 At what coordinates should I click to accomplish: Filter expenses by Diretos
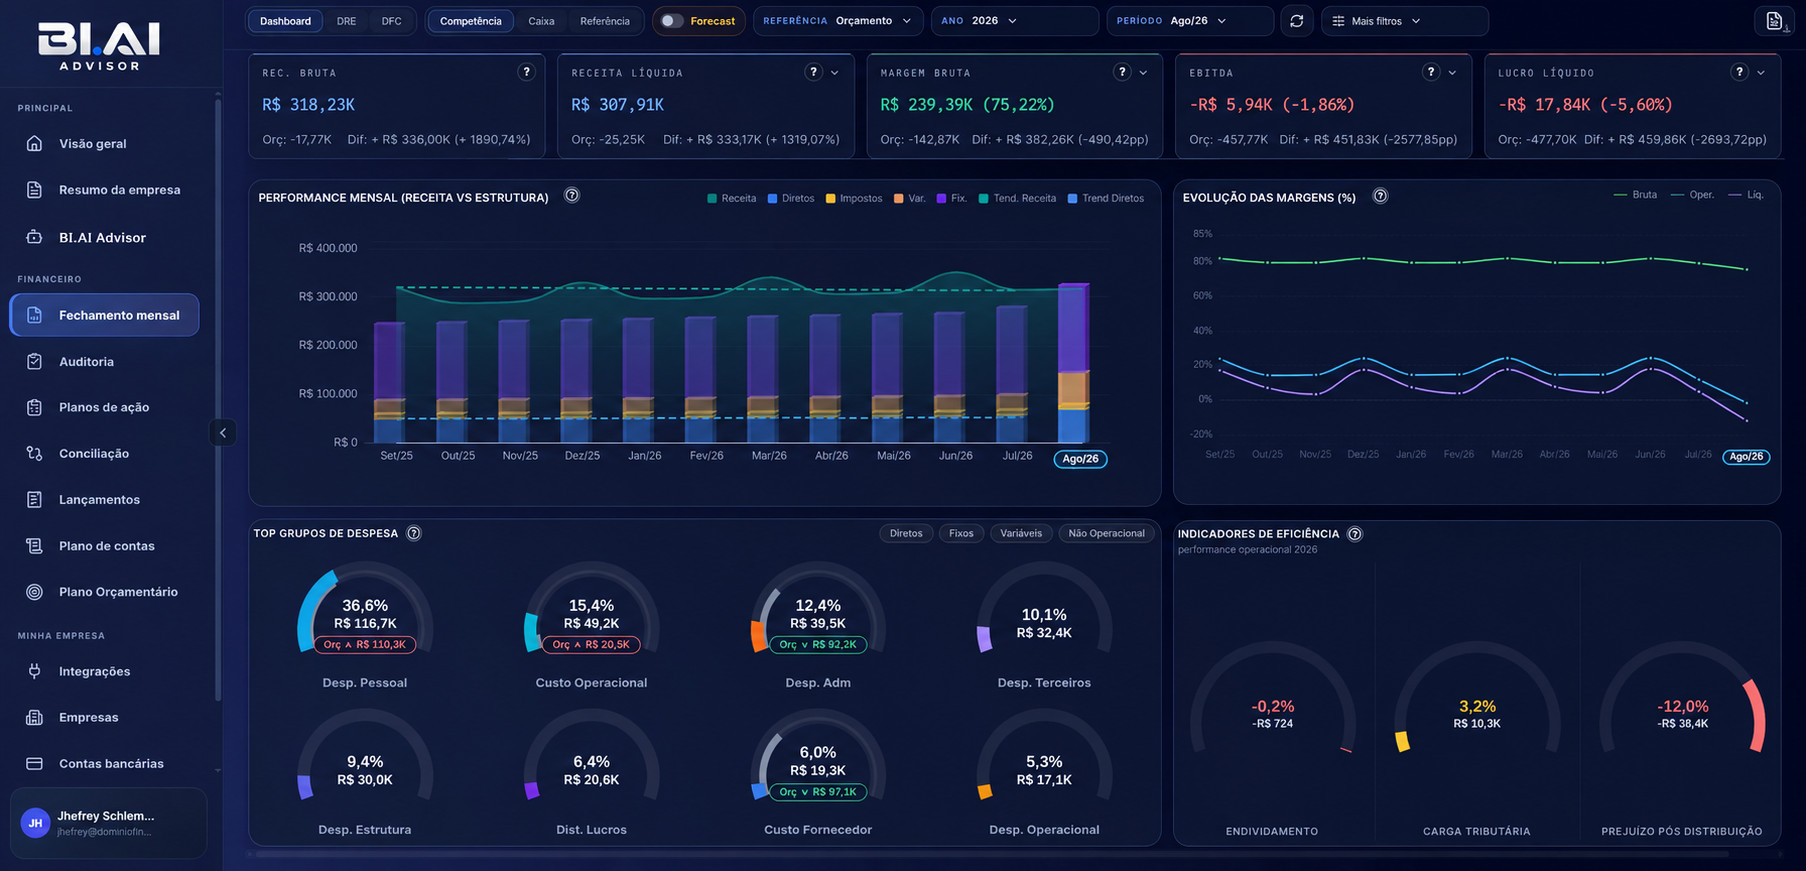point(906,533)
